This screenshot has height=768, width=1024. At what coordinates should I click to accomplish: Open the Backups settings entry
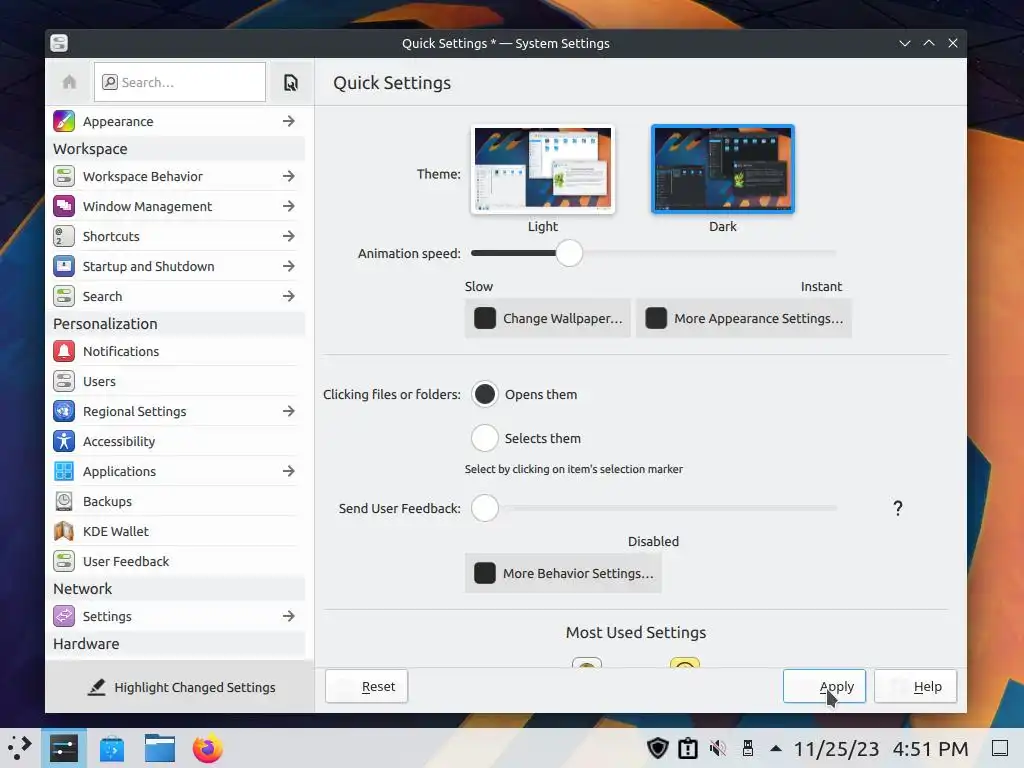(174, 502)
